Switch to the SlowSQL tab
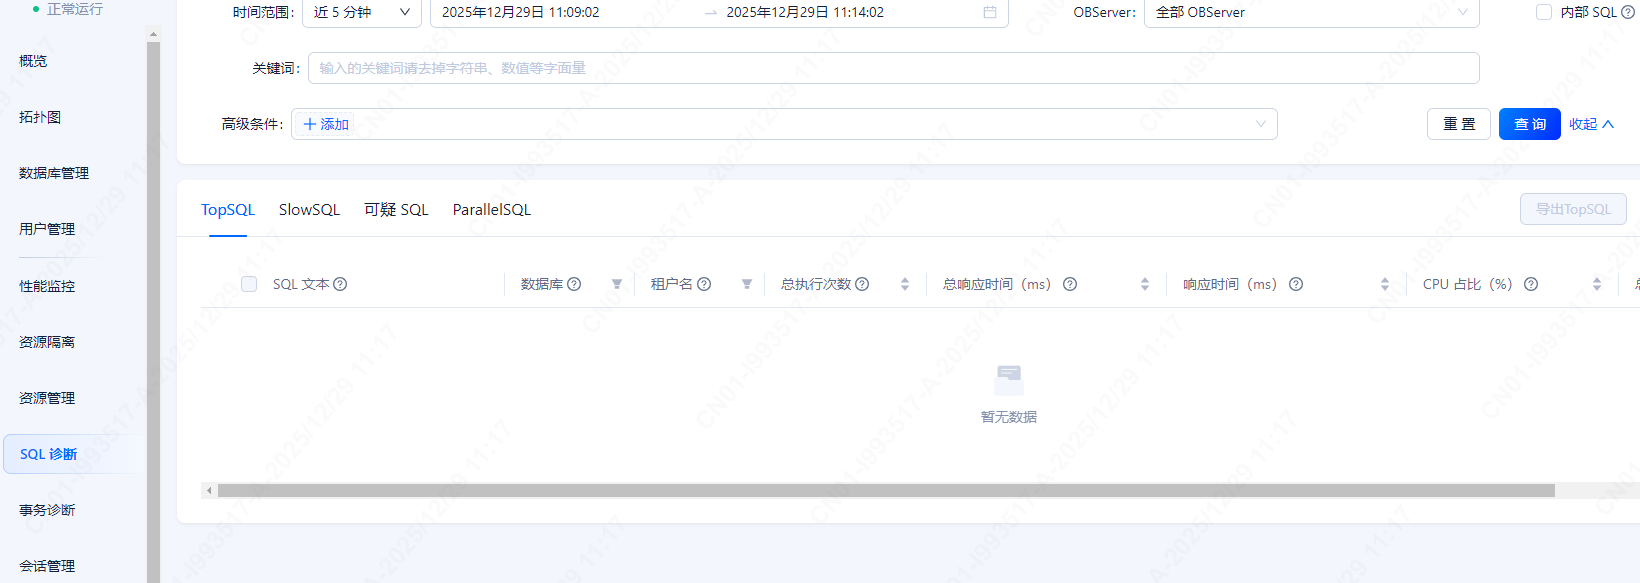This screenshot has width=1640, height=583. pos(309,210)
